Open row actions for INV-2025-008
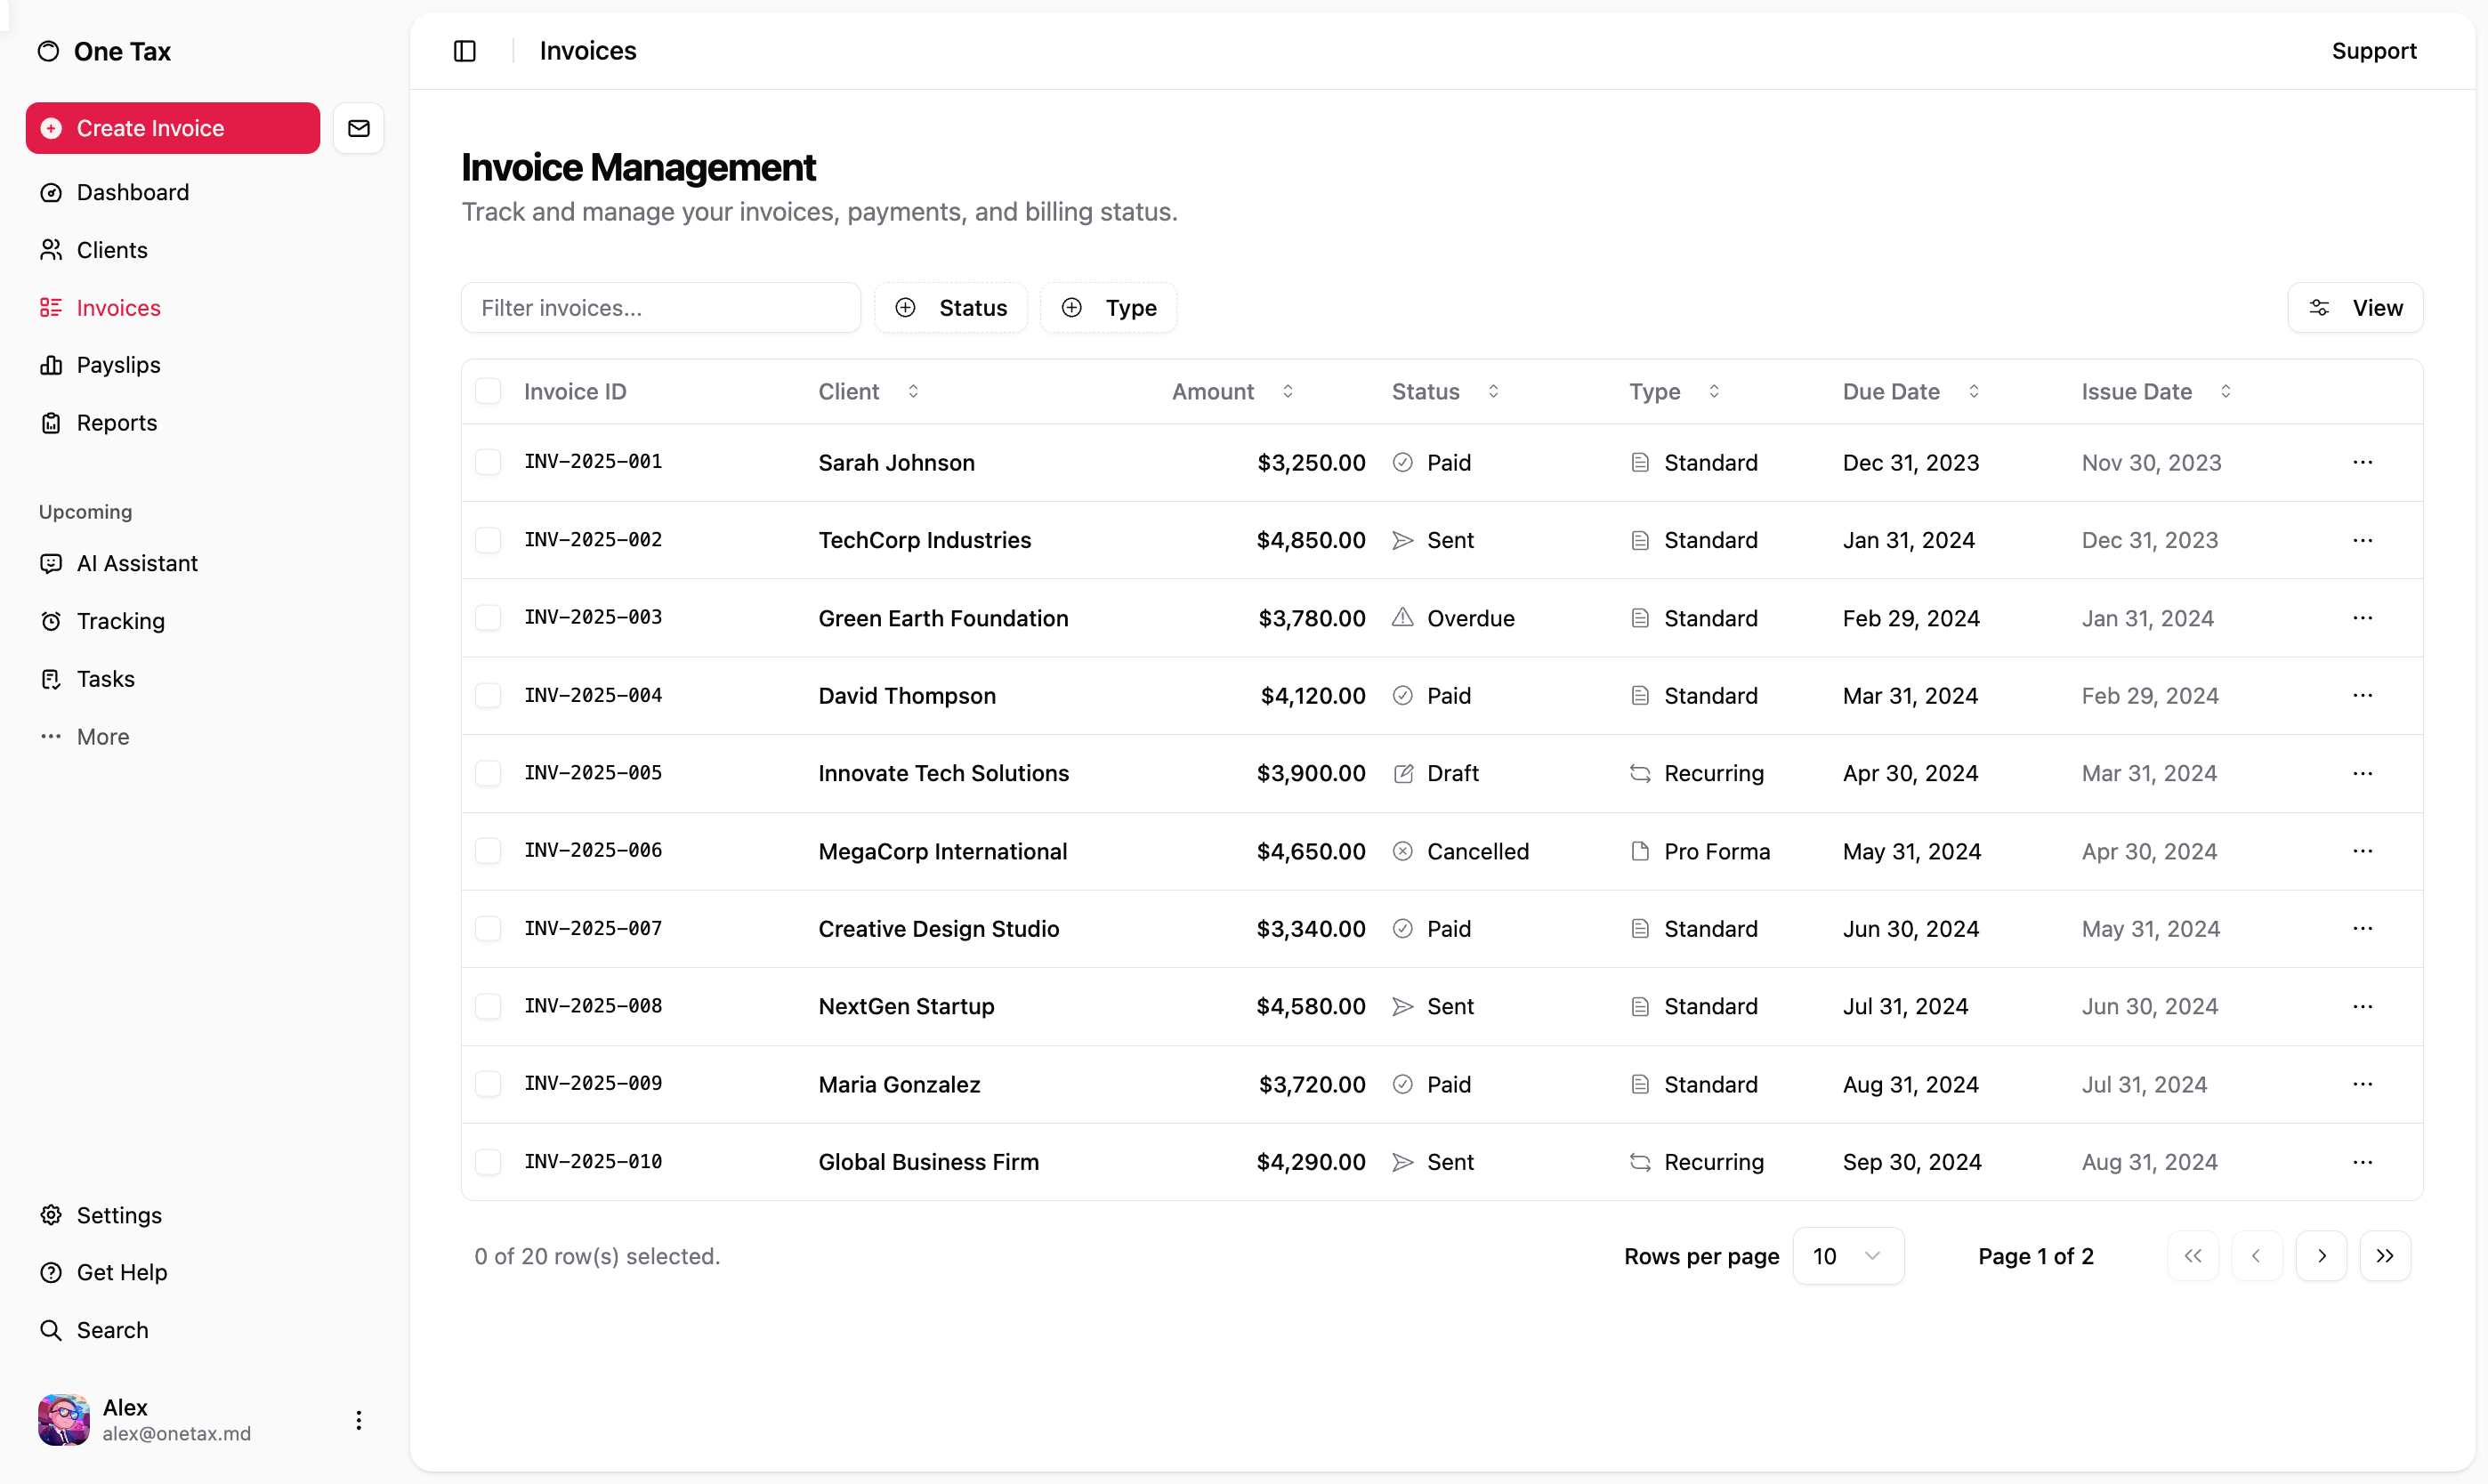 coord(2362,1006)
